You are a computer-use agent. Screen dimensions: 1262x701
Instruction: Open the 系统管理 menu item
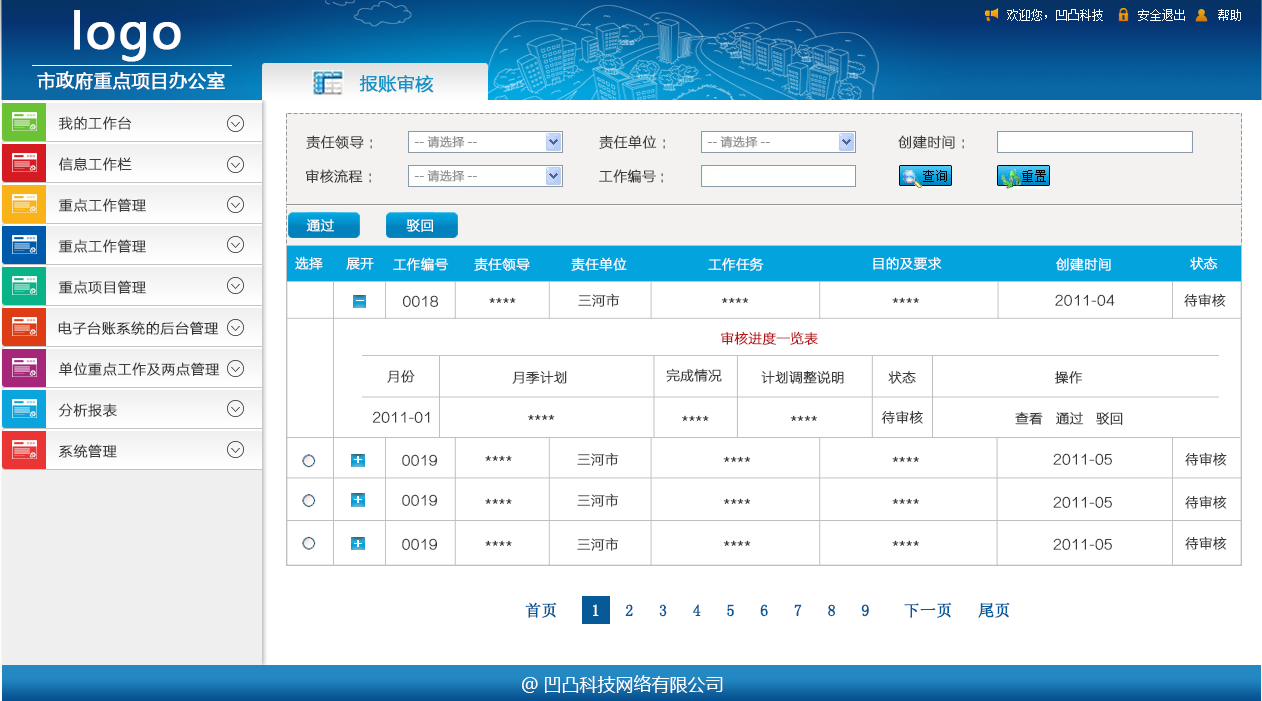point(132,451)
